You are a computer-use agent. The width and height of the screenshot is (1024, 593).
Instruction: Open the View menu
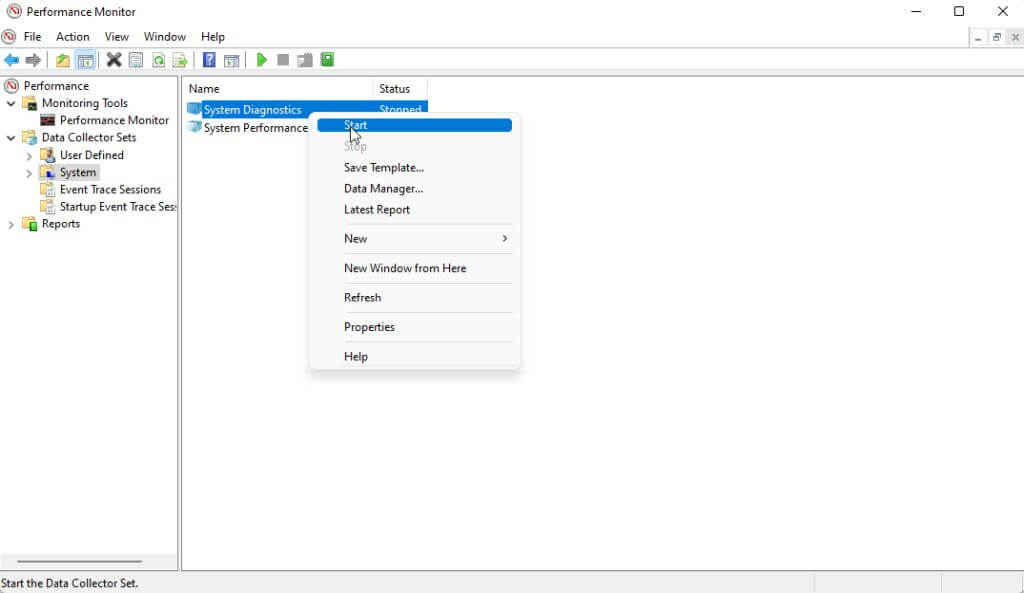[x=116, y=37]
